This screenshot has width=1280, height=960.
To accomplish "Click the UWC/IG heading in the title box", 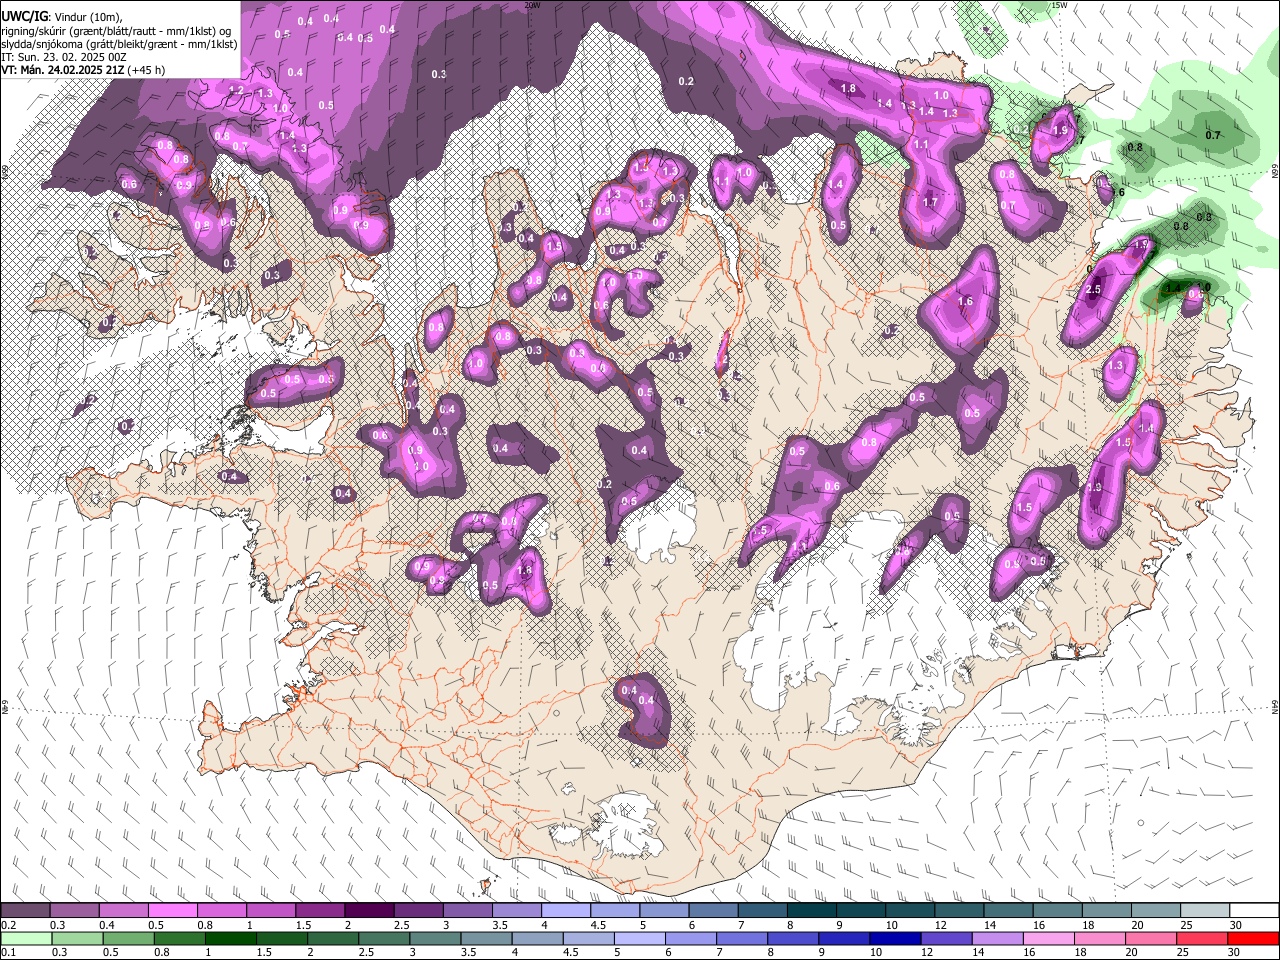I will click(24, 16).
